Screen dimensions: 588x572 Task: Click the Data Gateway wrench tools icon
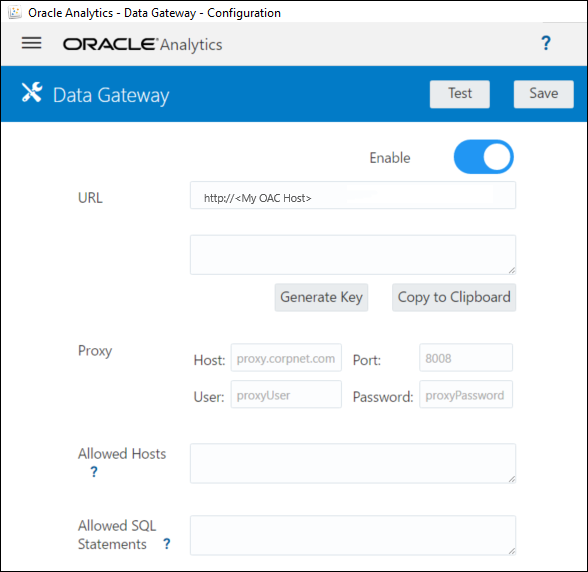pyautogui.click(x=32, y=92)
